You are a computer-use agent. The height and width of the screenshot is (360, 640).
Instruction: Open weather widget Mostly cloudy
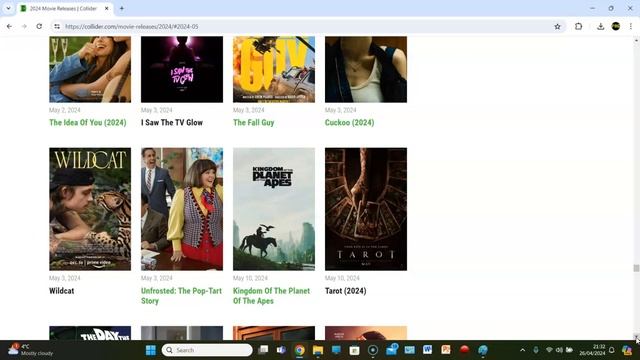point(31,350)
